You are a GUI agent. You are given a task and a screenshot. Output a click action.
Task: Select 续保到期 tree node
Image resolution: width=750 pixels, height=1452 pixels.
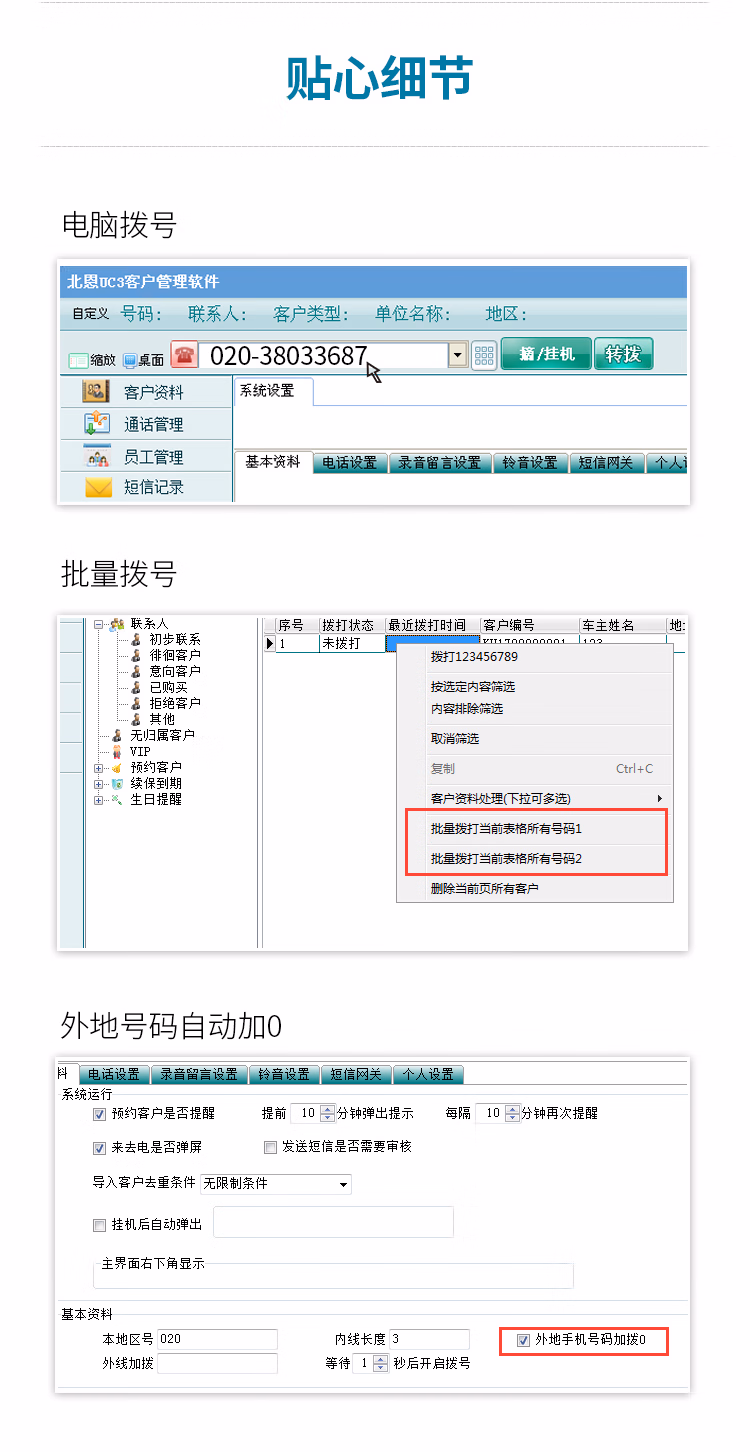point(155,783)
